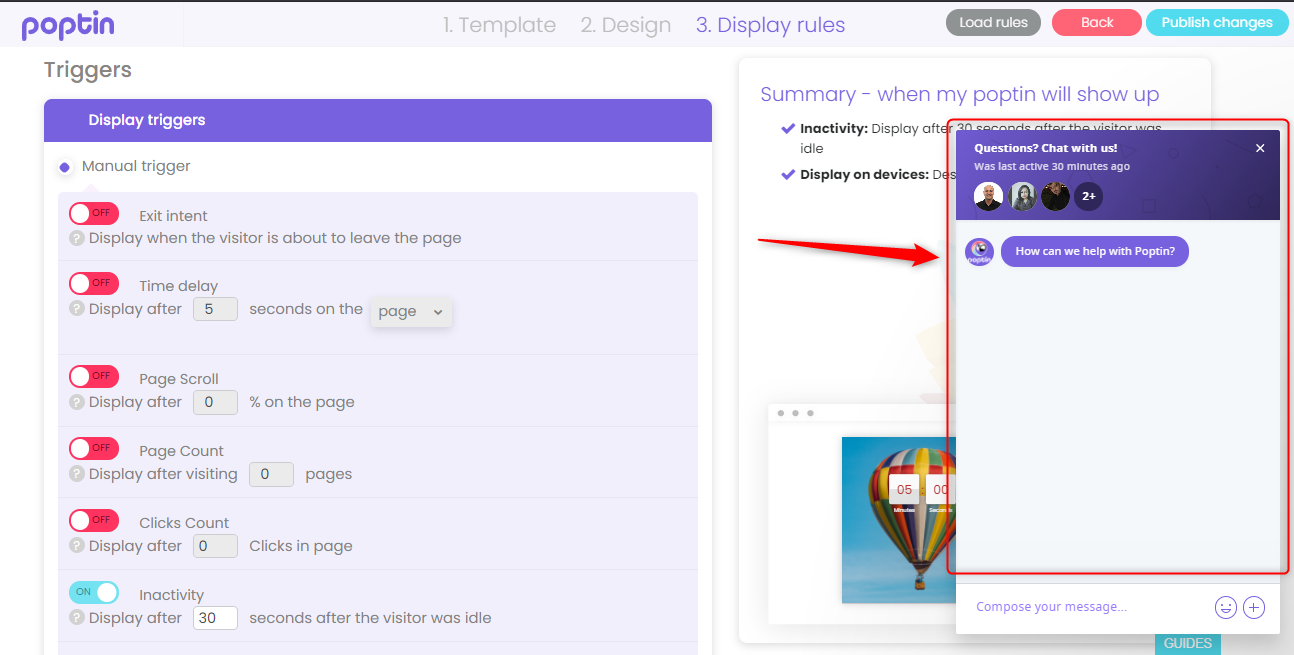
Task: Click the first agent avatar in chat header
Action: tap(988, 196)
